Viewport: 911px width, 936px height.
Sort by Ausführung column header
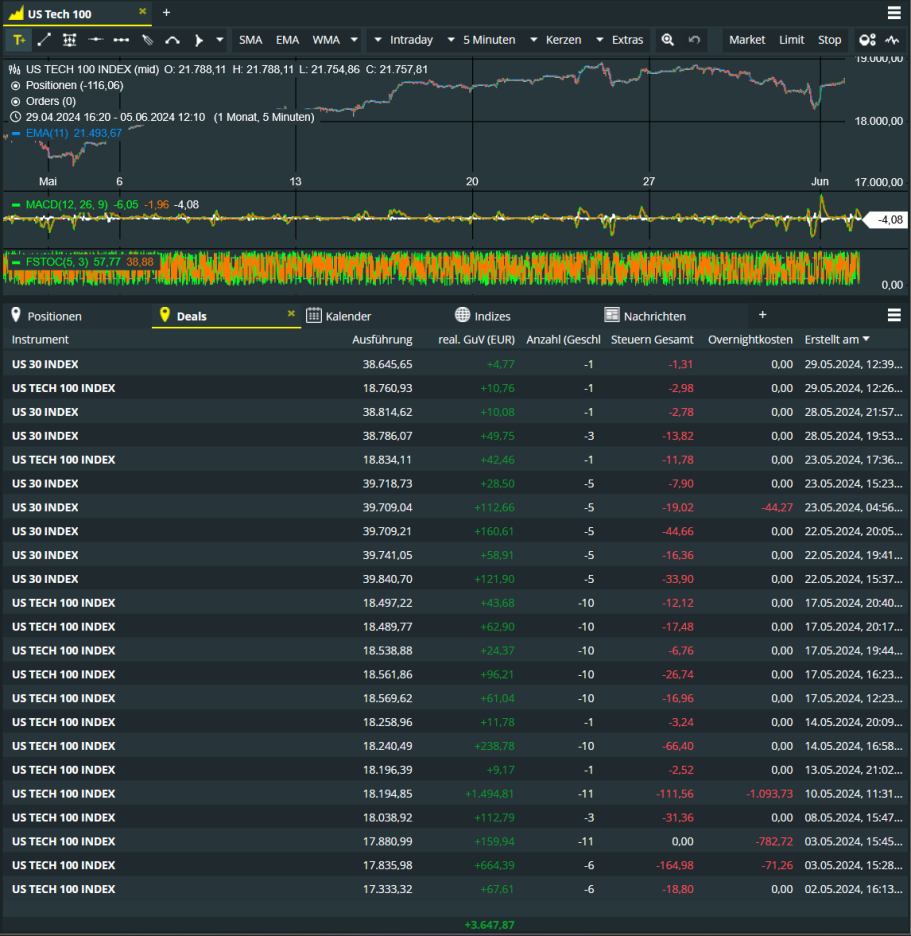[382, 340]
